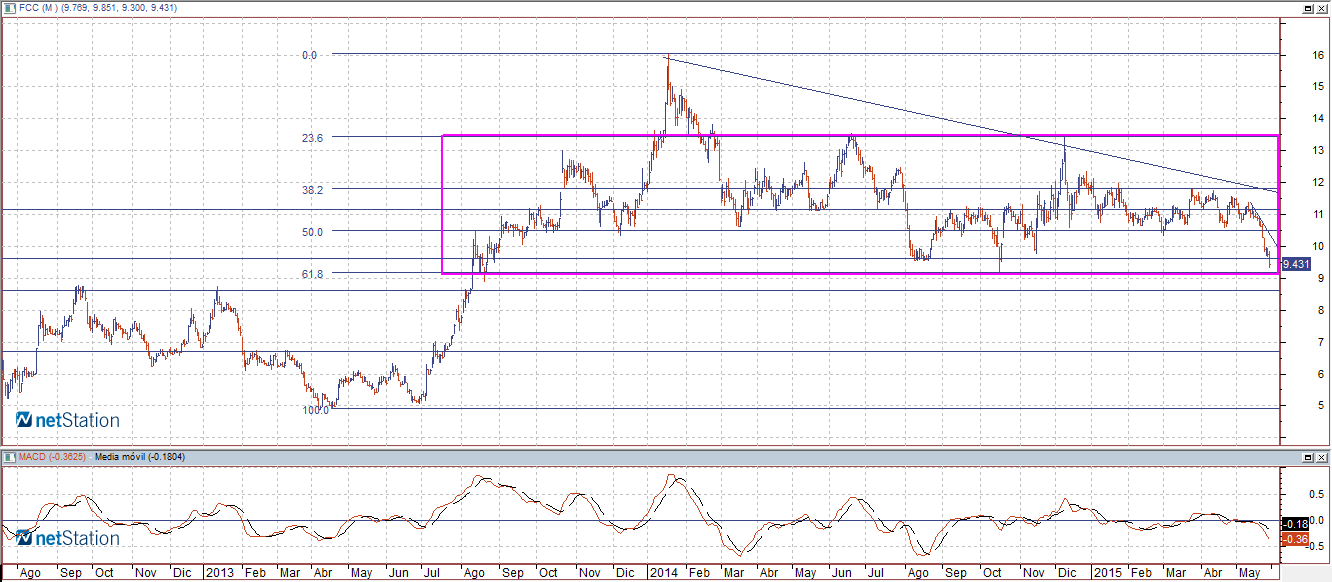Select the 9.431 current price tag
Screen dimensions: 1332x582
pyautogui.click(x=1295, y=264)
